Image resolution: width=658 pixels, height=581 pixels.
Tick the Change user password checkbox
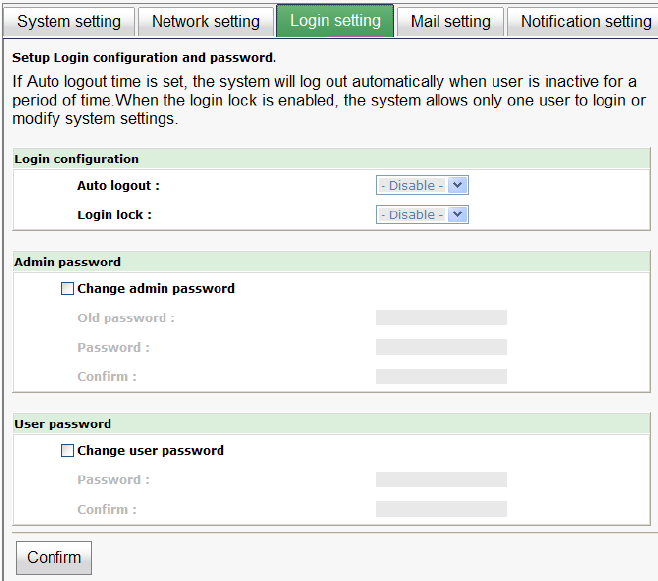tap(68, 451)
